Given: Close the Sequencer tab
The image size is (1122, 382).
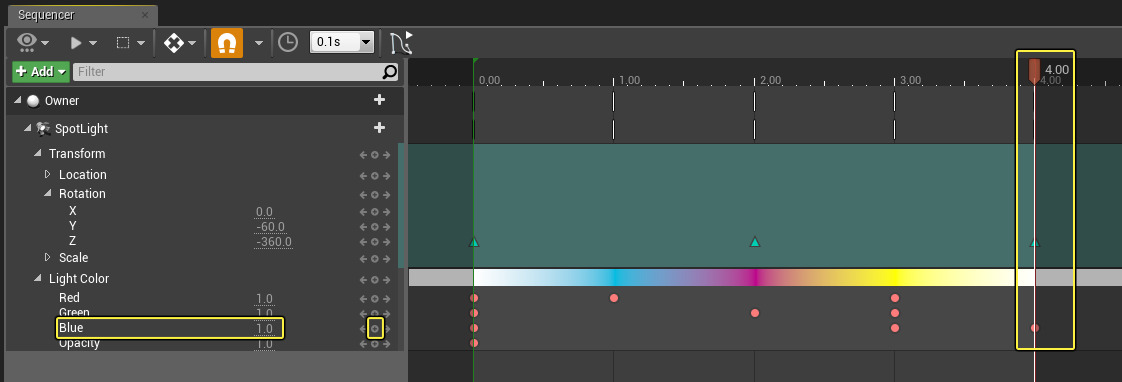Looking at the screenshot, I should pos(145,15).
